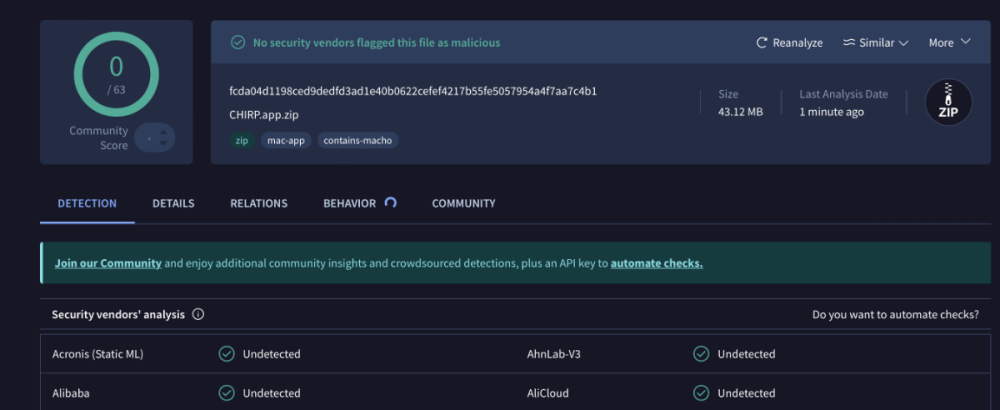The image size is (1000, 410).
Task: Expand the Similar dropdown
Action: [875, 43]
